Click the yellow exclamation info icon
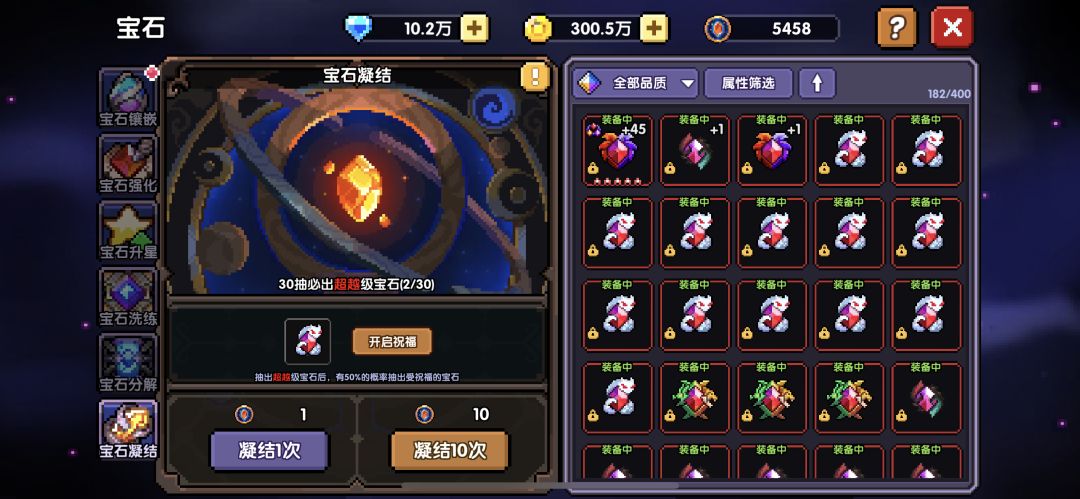Viewport: 1080px width, 499px height. [x=535, y=77]
